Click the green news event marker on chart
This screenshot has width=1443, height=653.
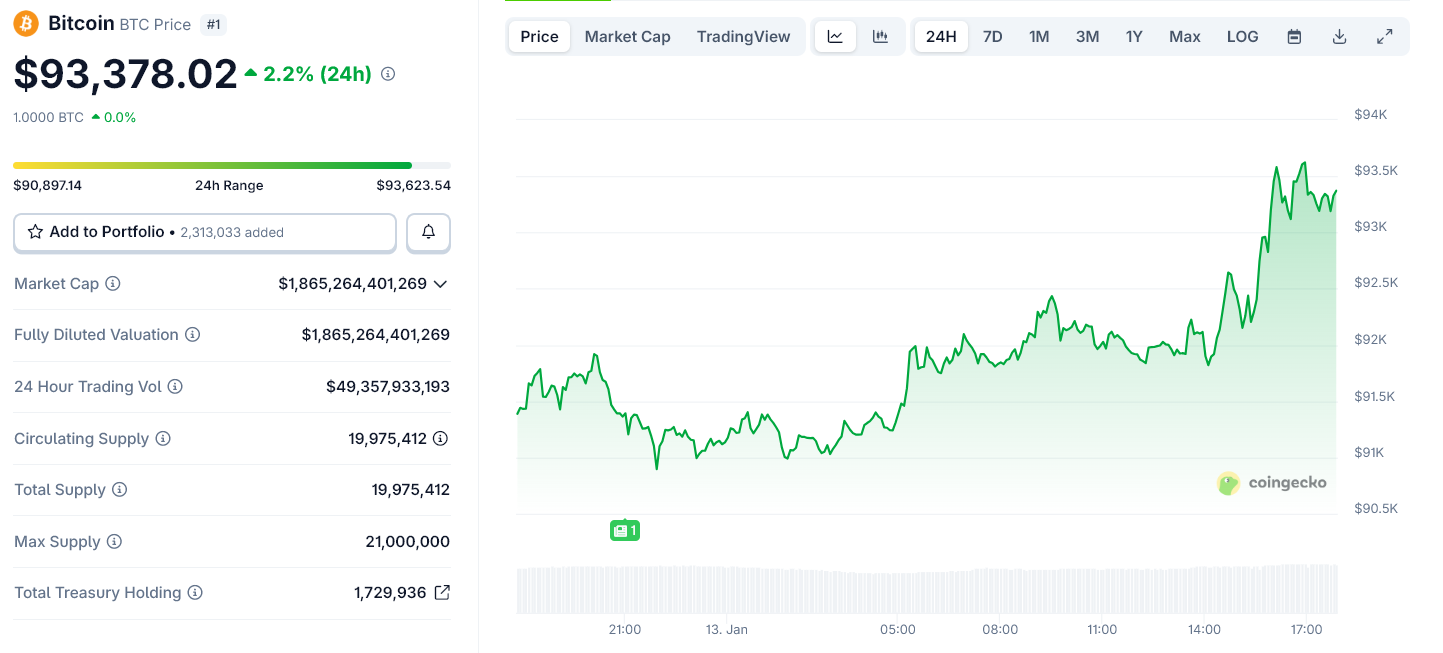(624, 531)
